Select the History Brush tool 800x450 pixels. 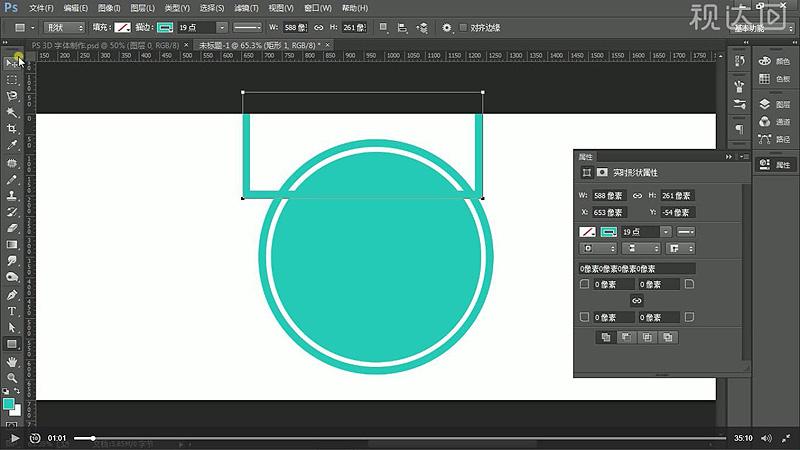point(11,212)
